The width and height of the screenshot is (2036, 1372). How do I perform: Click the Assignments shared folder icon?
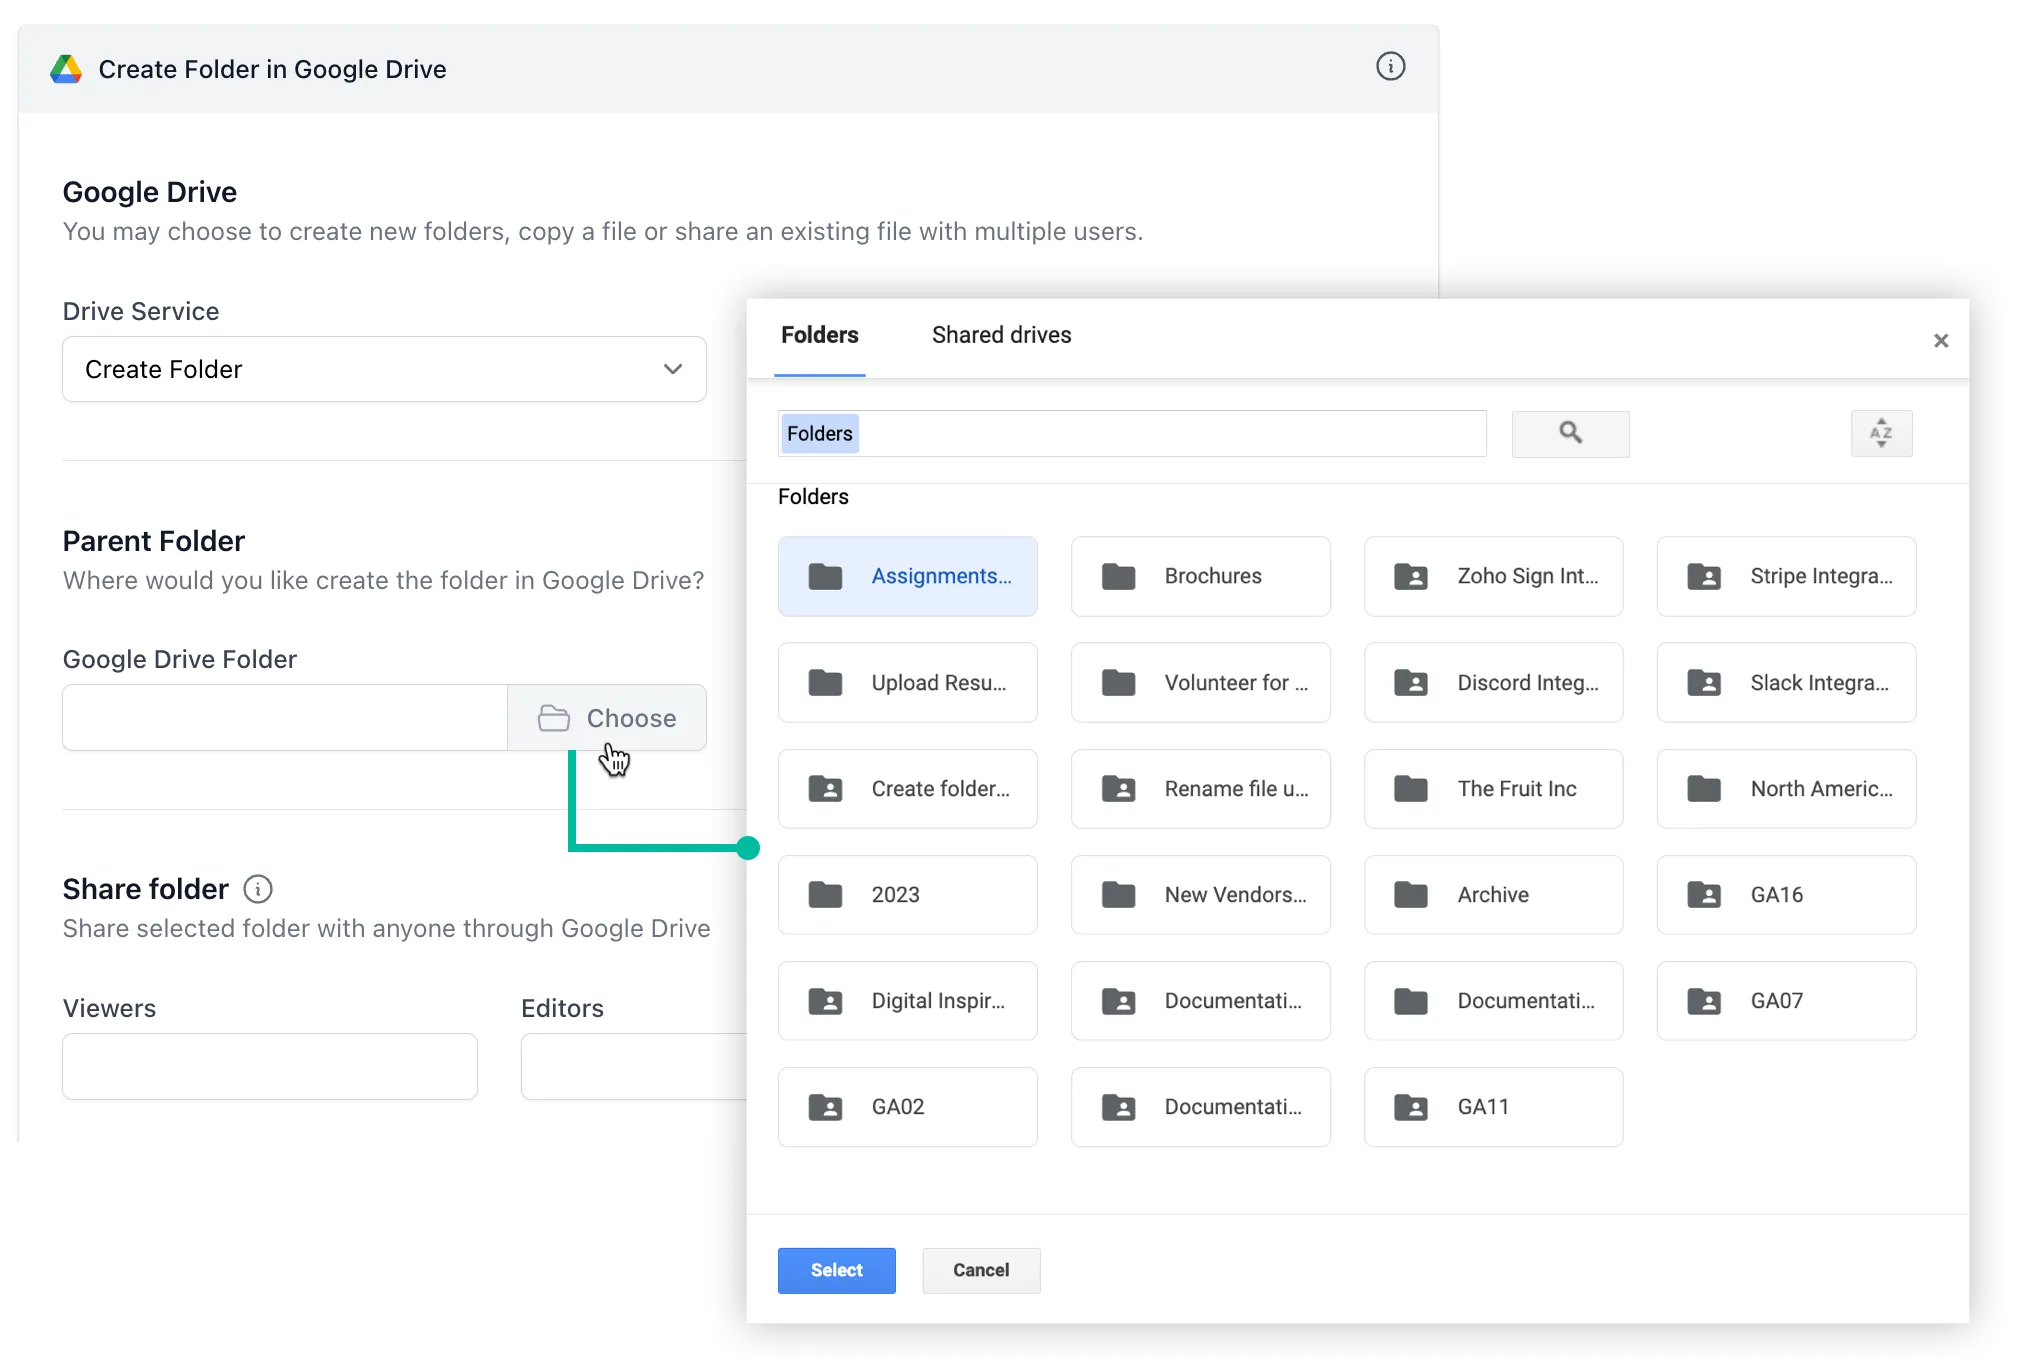tap(825, 576)
